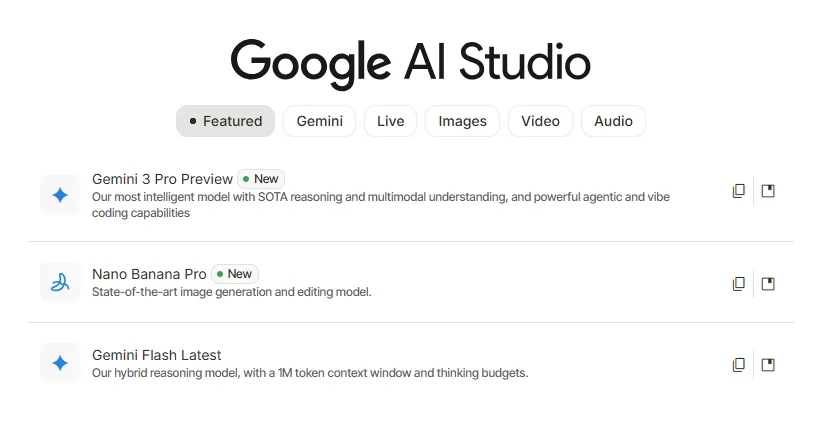
Task: Open Gemini 3 Pro Preview docs icon
Action: pos(768,191)
